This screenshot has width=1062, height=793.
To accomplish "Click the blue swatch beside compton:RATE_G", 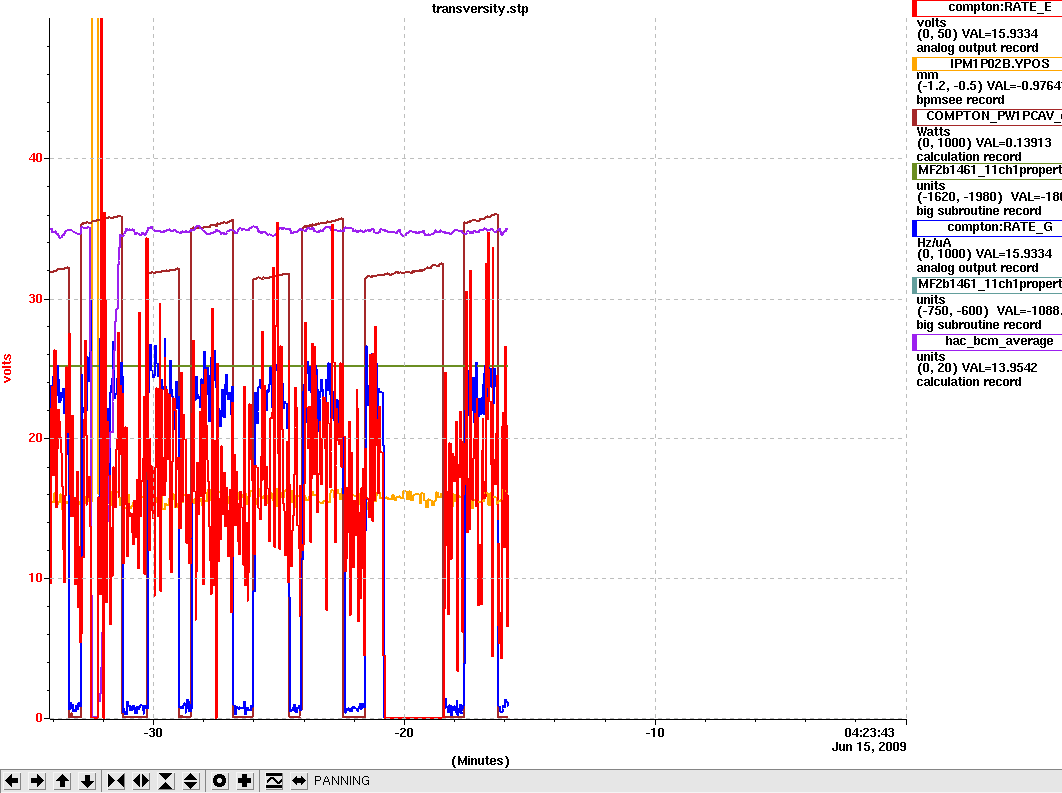I will (x=914, y=227).
